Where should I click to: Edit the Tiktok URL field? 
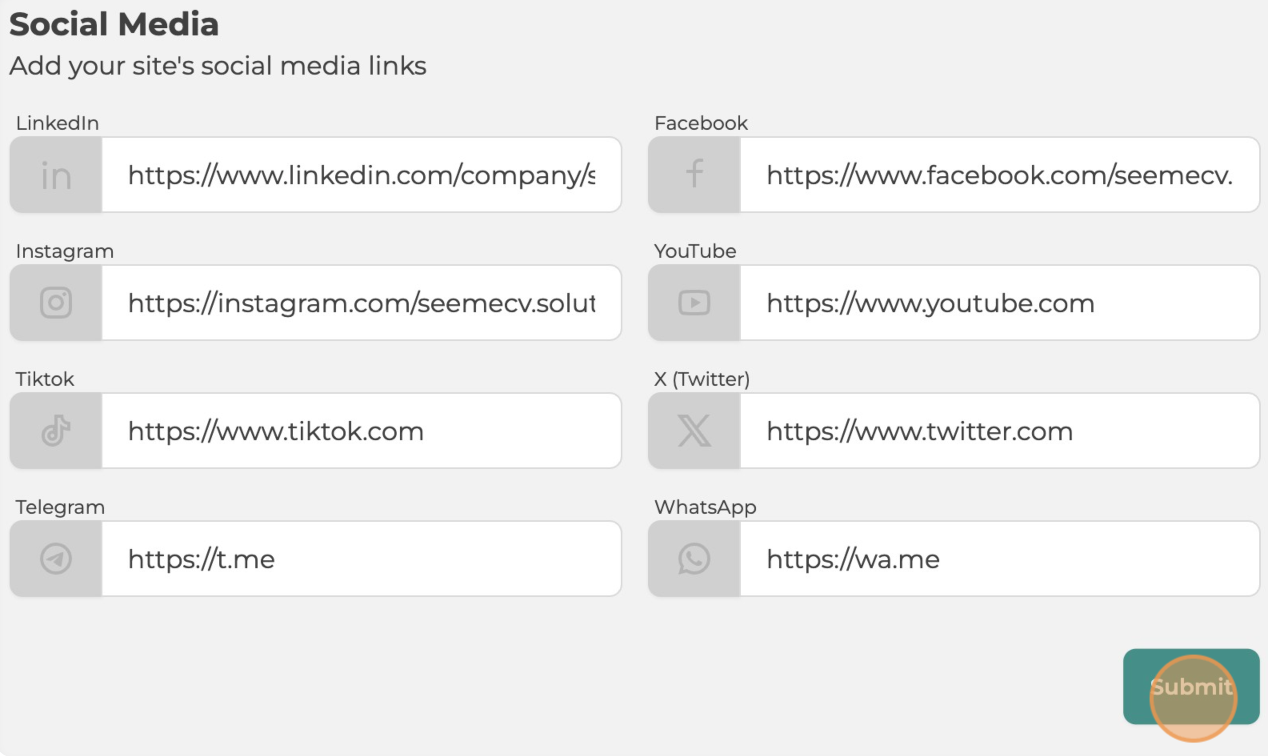click(361, 431)
